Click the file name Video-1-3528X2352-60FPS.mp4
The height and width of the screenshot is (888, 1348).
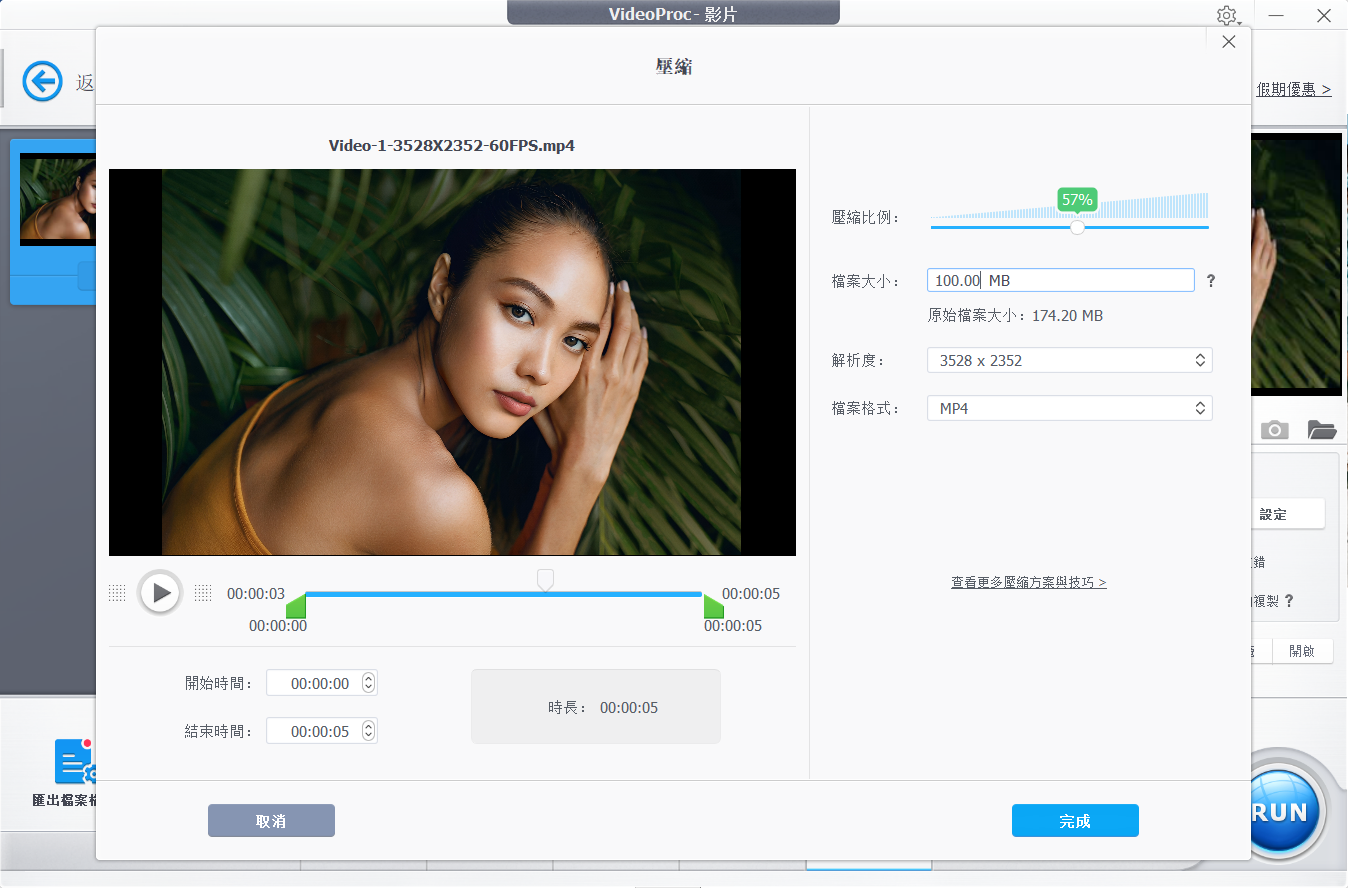point(452,145)
